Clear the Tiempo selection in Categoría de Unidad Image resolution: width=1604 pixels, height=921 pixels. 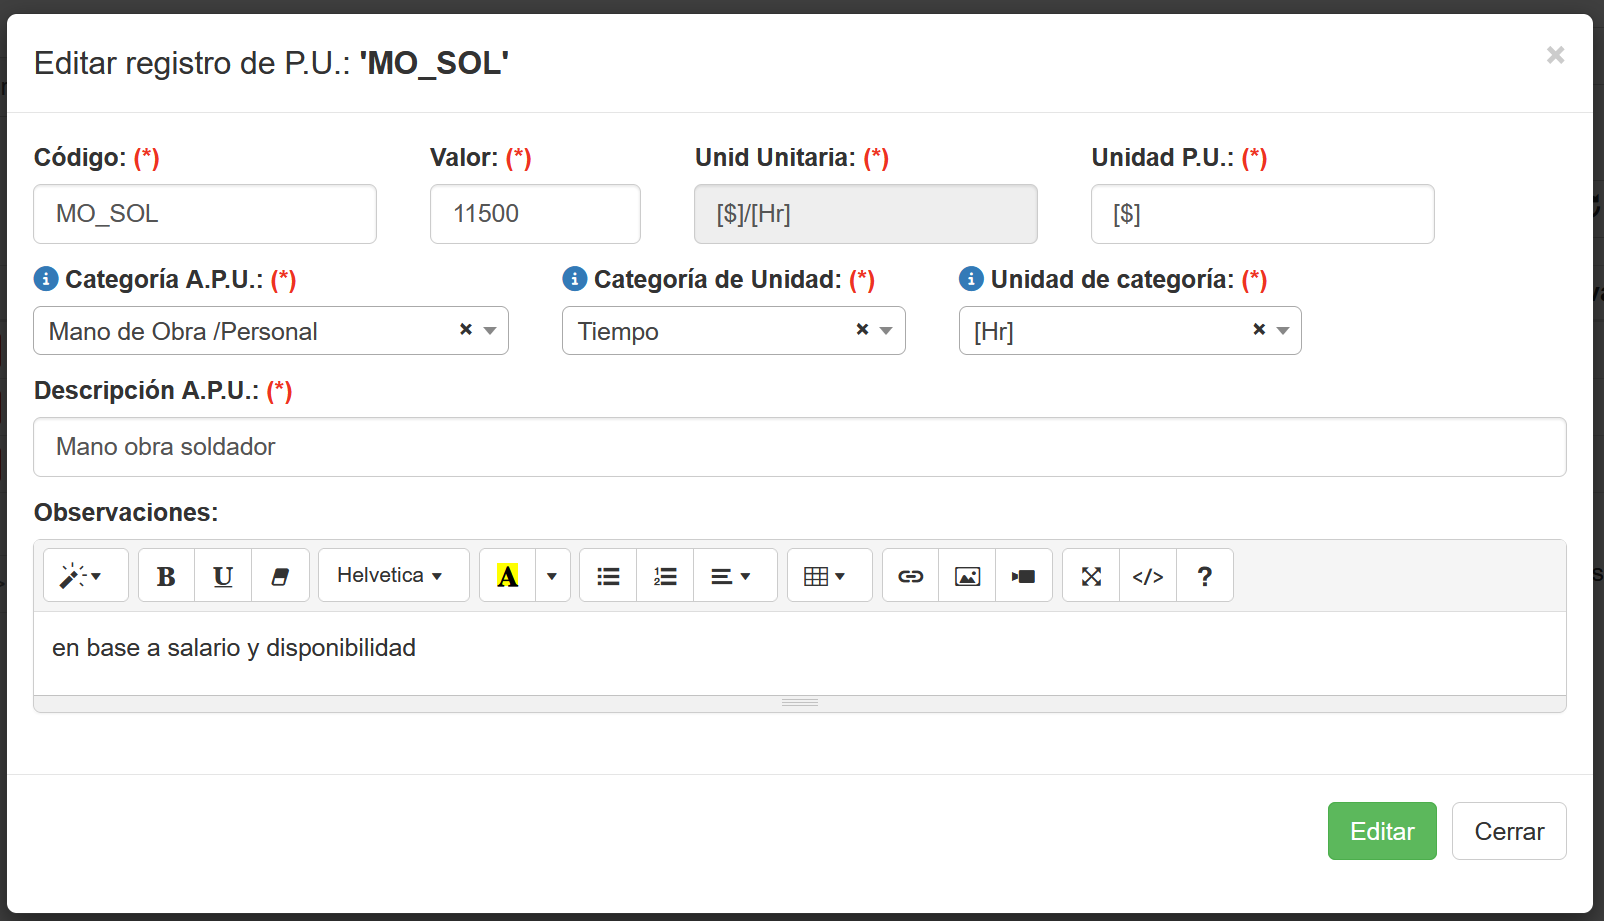[862, 329]
